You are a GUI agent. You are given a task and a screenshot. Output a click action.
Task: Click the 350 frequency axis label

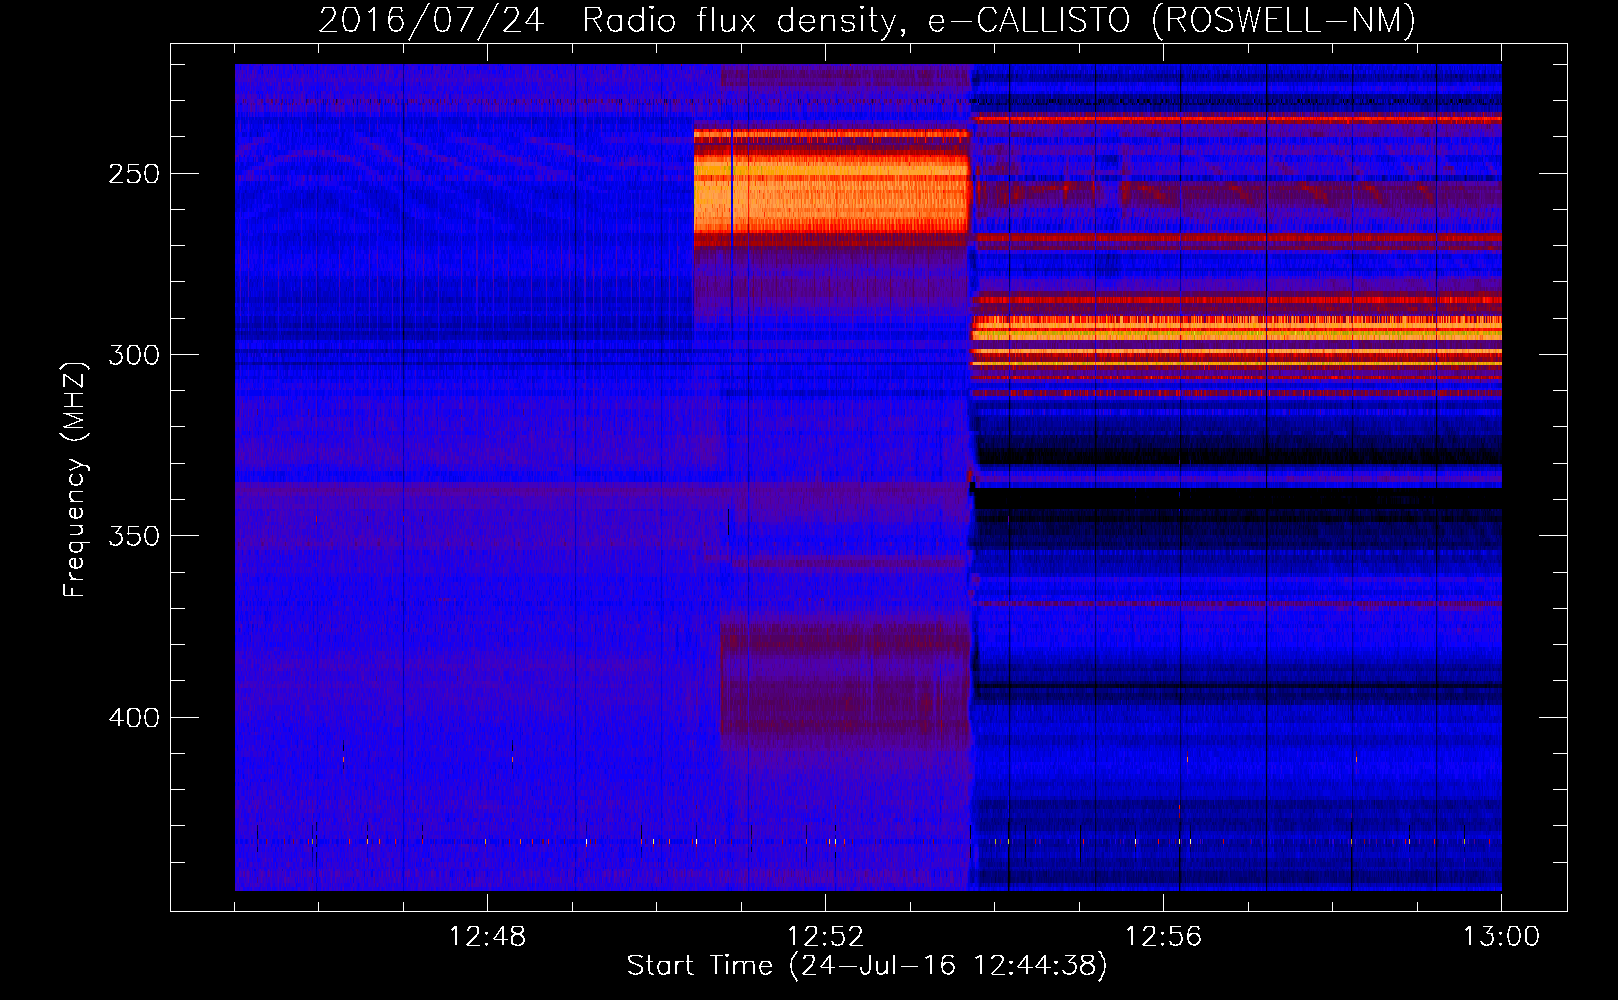134,536
